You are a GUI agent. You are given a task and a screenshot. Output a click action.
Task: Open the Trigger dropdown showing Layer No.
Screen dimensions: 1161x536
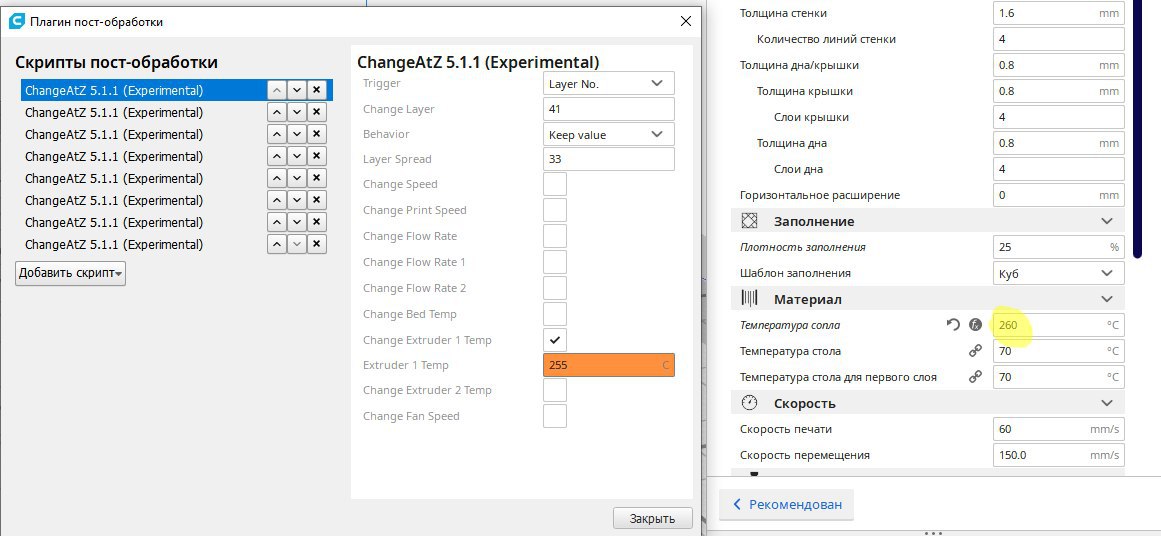[609, 84]
